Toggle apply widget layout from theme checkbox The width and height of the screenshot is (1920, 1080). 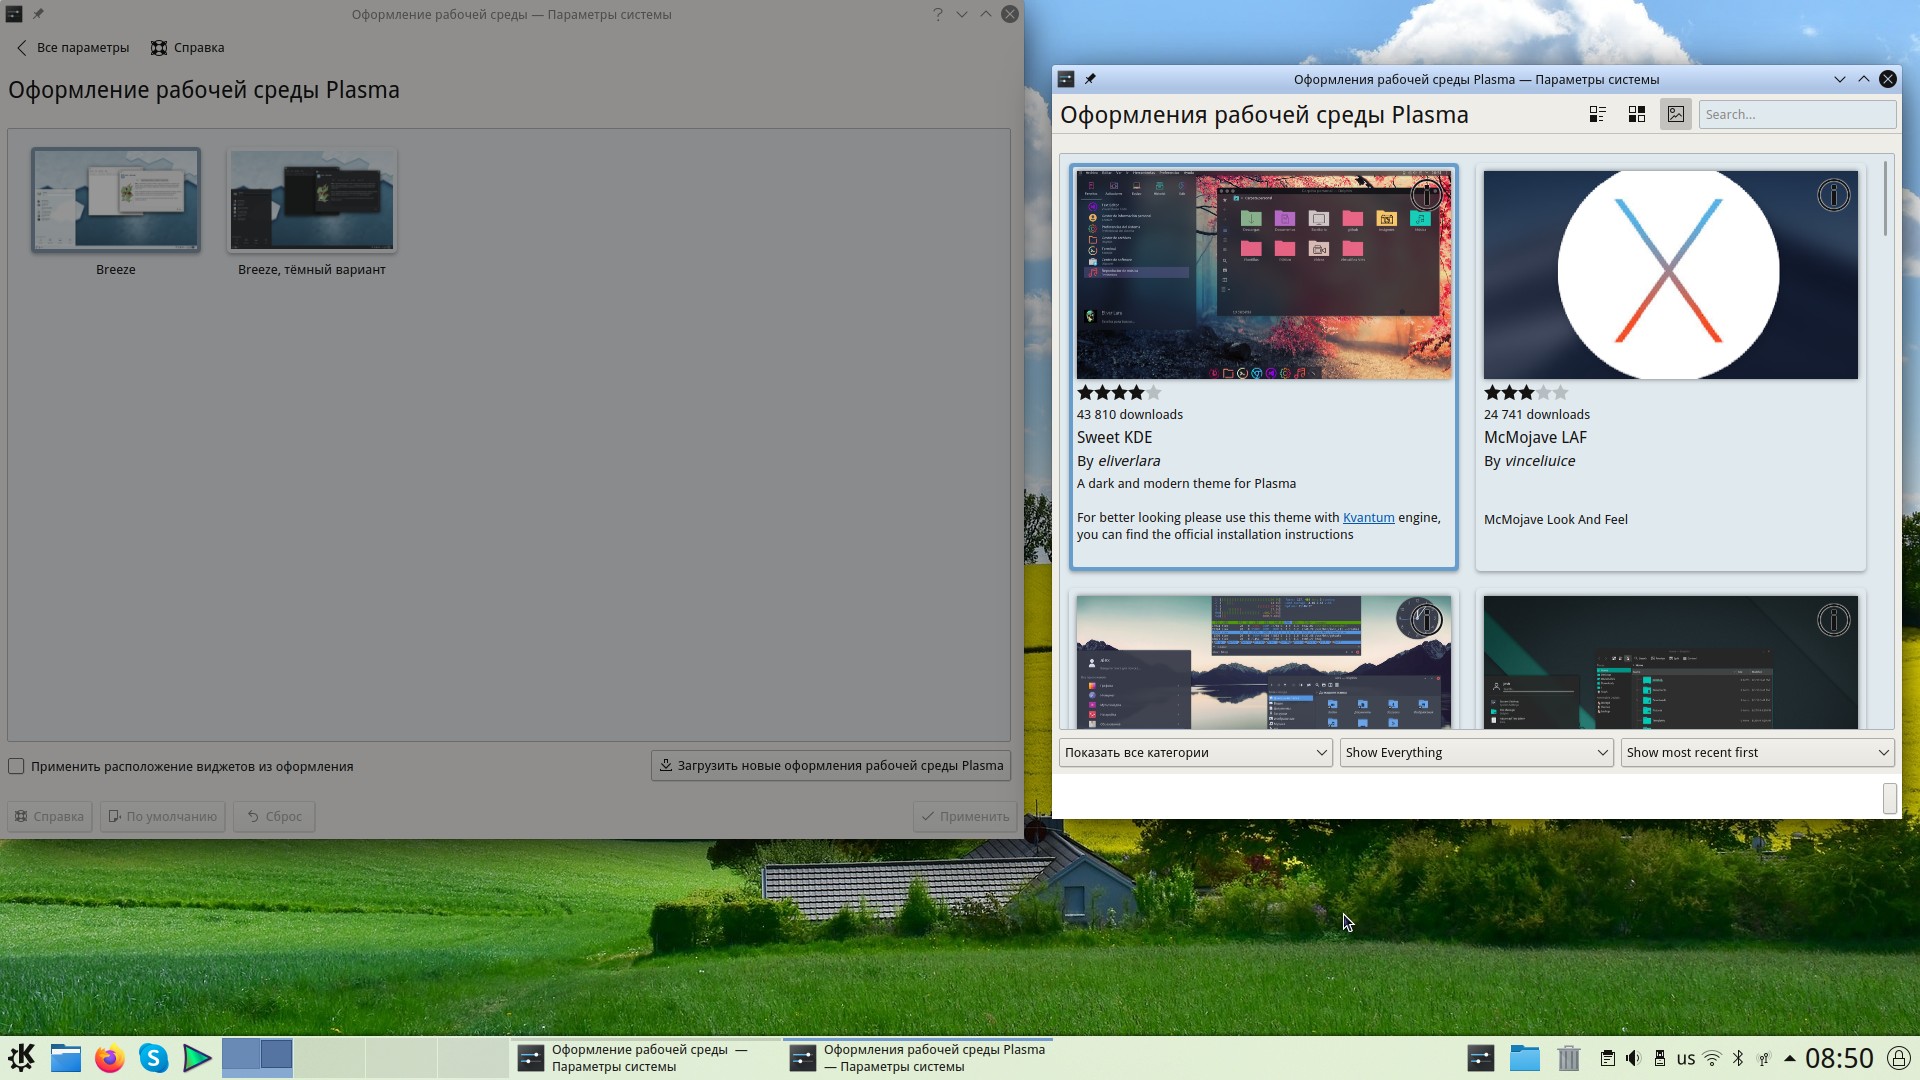(x=16, y=766)
